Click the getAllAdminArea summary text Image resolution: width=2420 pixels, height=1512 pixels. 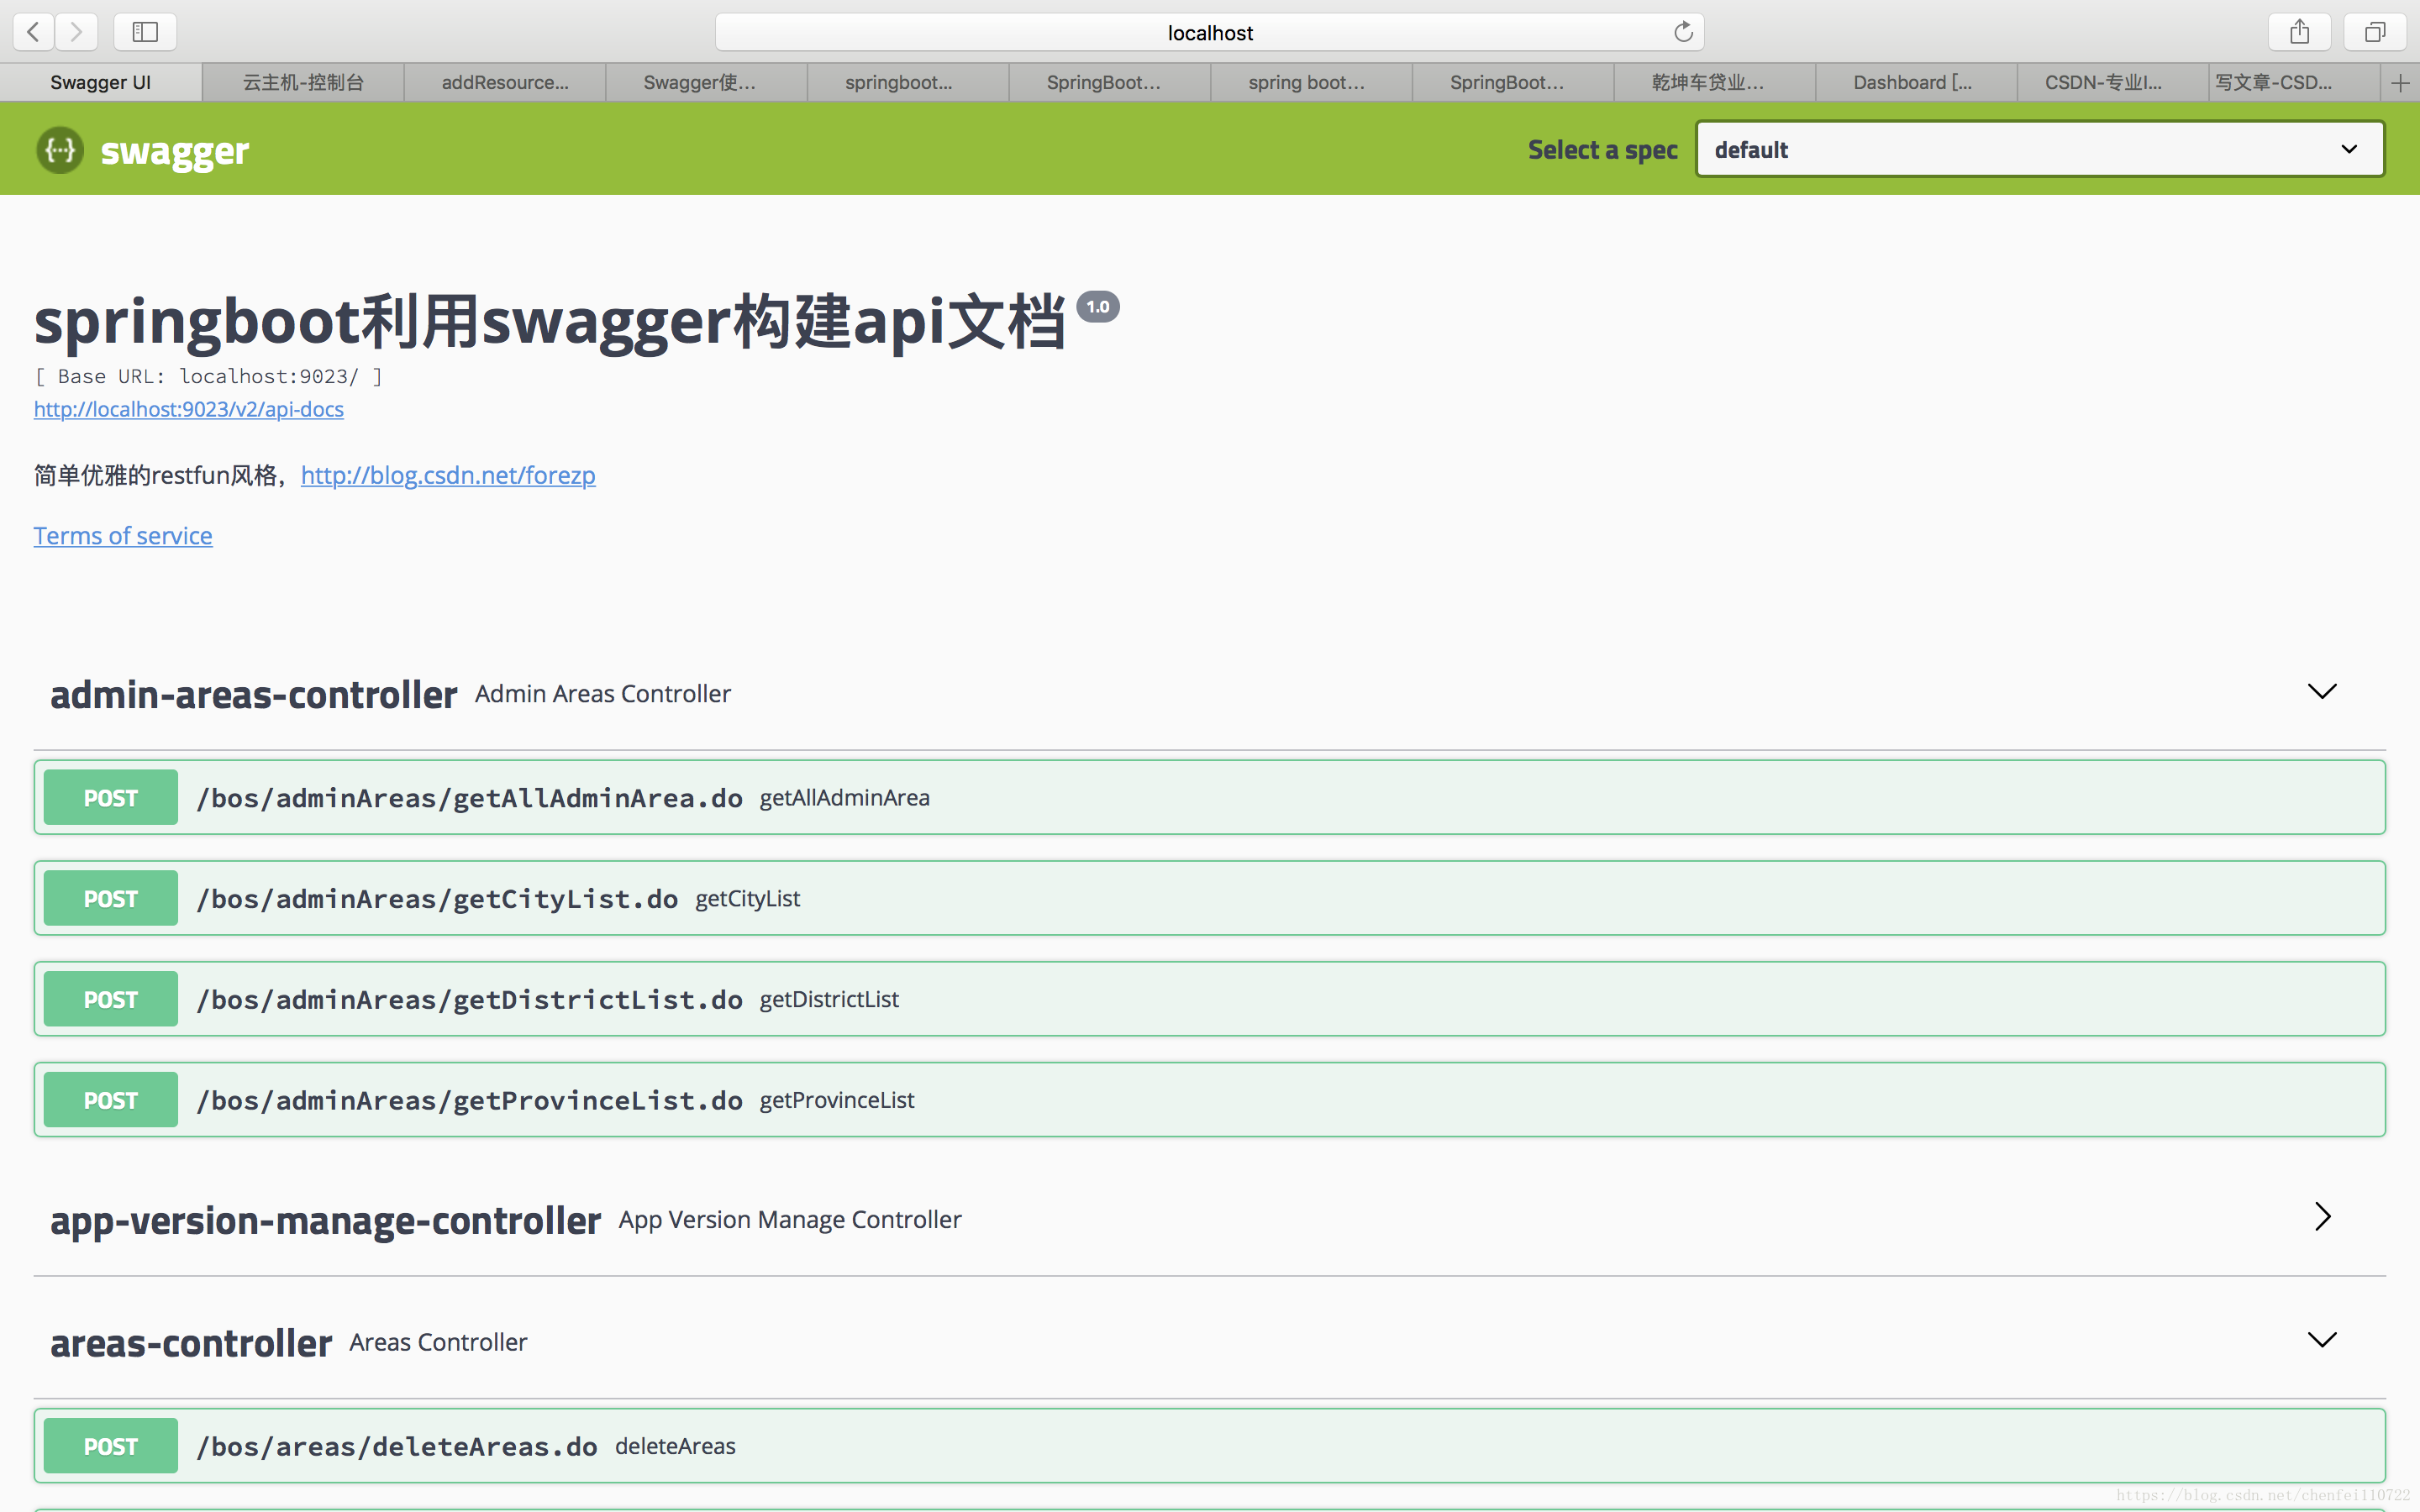click(x=845, y=798)
